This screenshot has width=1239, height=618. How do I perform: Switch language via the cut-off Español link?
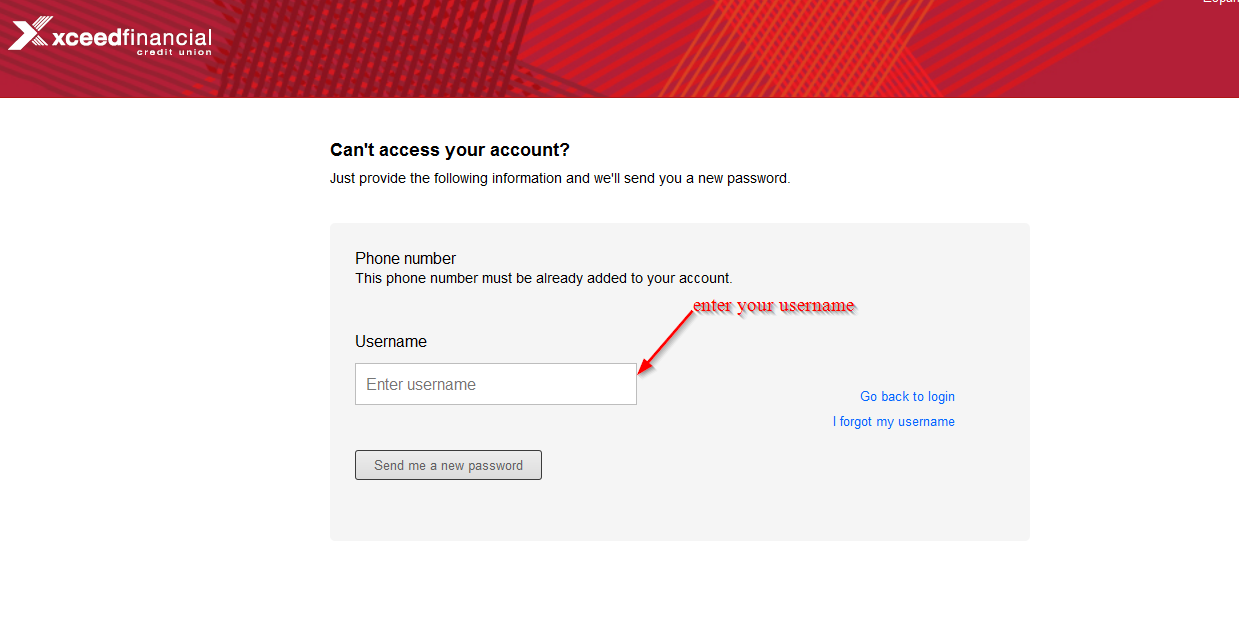[x=1220, y=2]
